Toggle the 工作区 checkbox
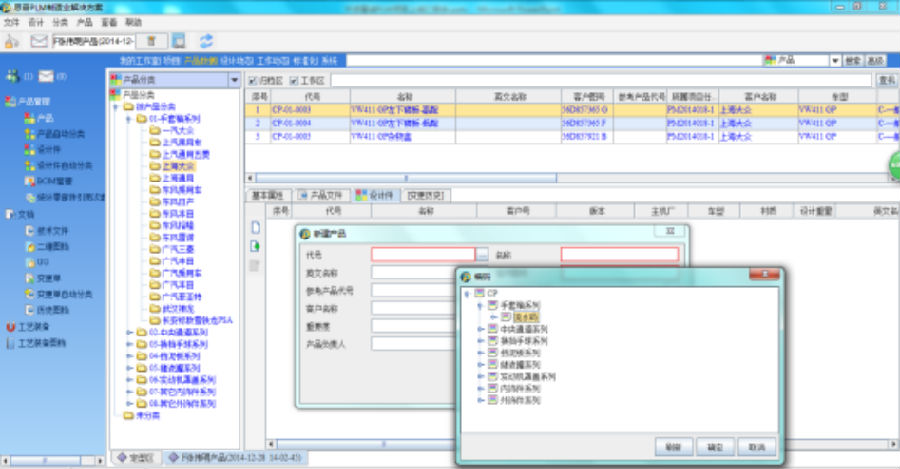The image size is (900, 469). click(x=294, y=81)
